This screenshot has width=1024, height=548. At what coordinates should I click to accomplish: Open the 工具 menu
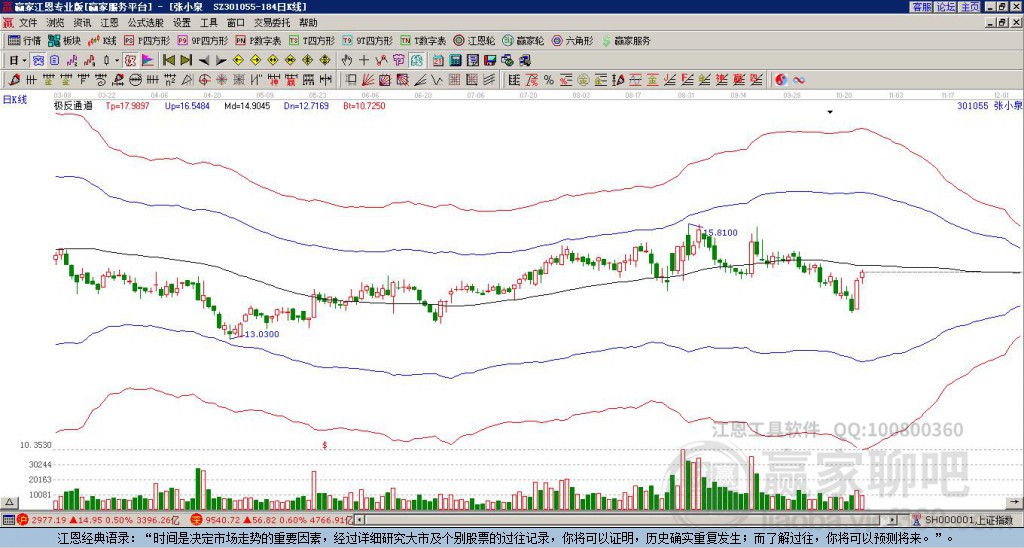point(208,23)
